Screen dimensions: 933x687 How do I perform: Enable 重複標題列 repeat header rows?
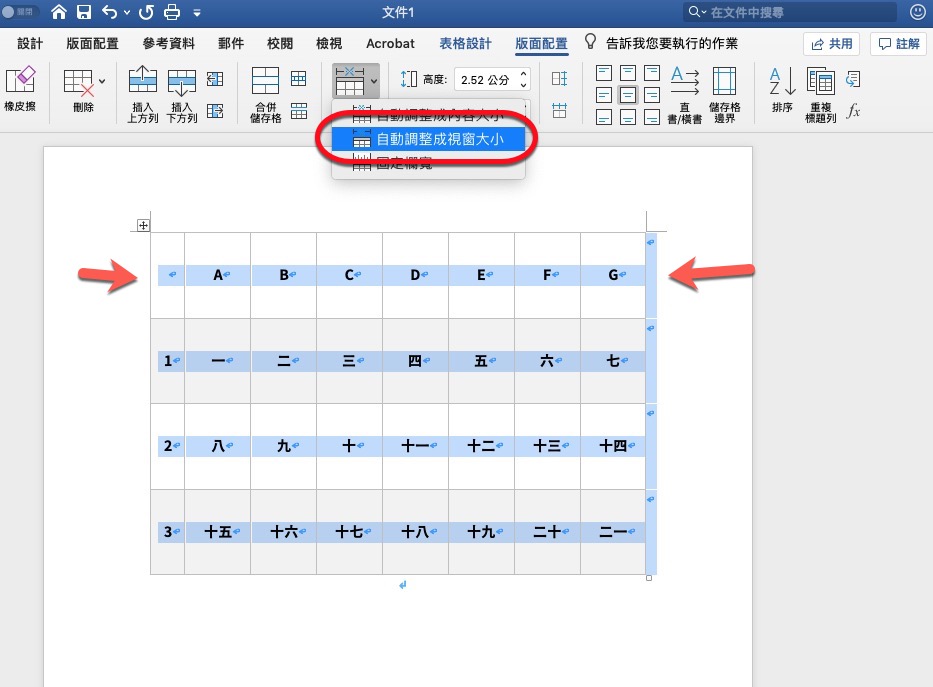tap(820, 90)
